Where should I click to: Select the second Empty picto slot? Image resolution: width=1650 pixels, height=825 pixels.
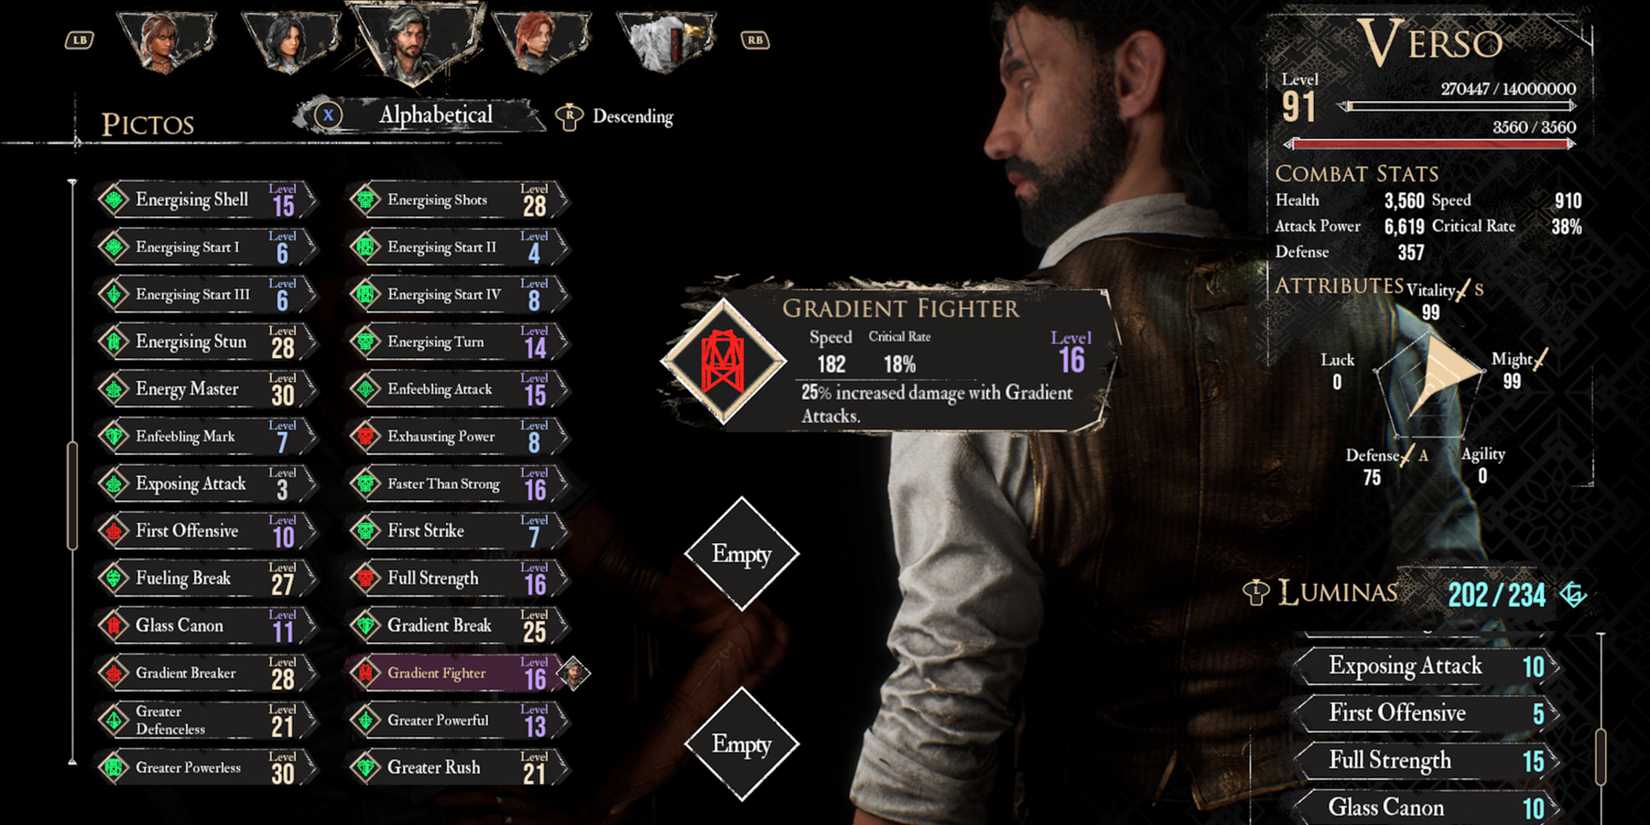click(742, 743)
